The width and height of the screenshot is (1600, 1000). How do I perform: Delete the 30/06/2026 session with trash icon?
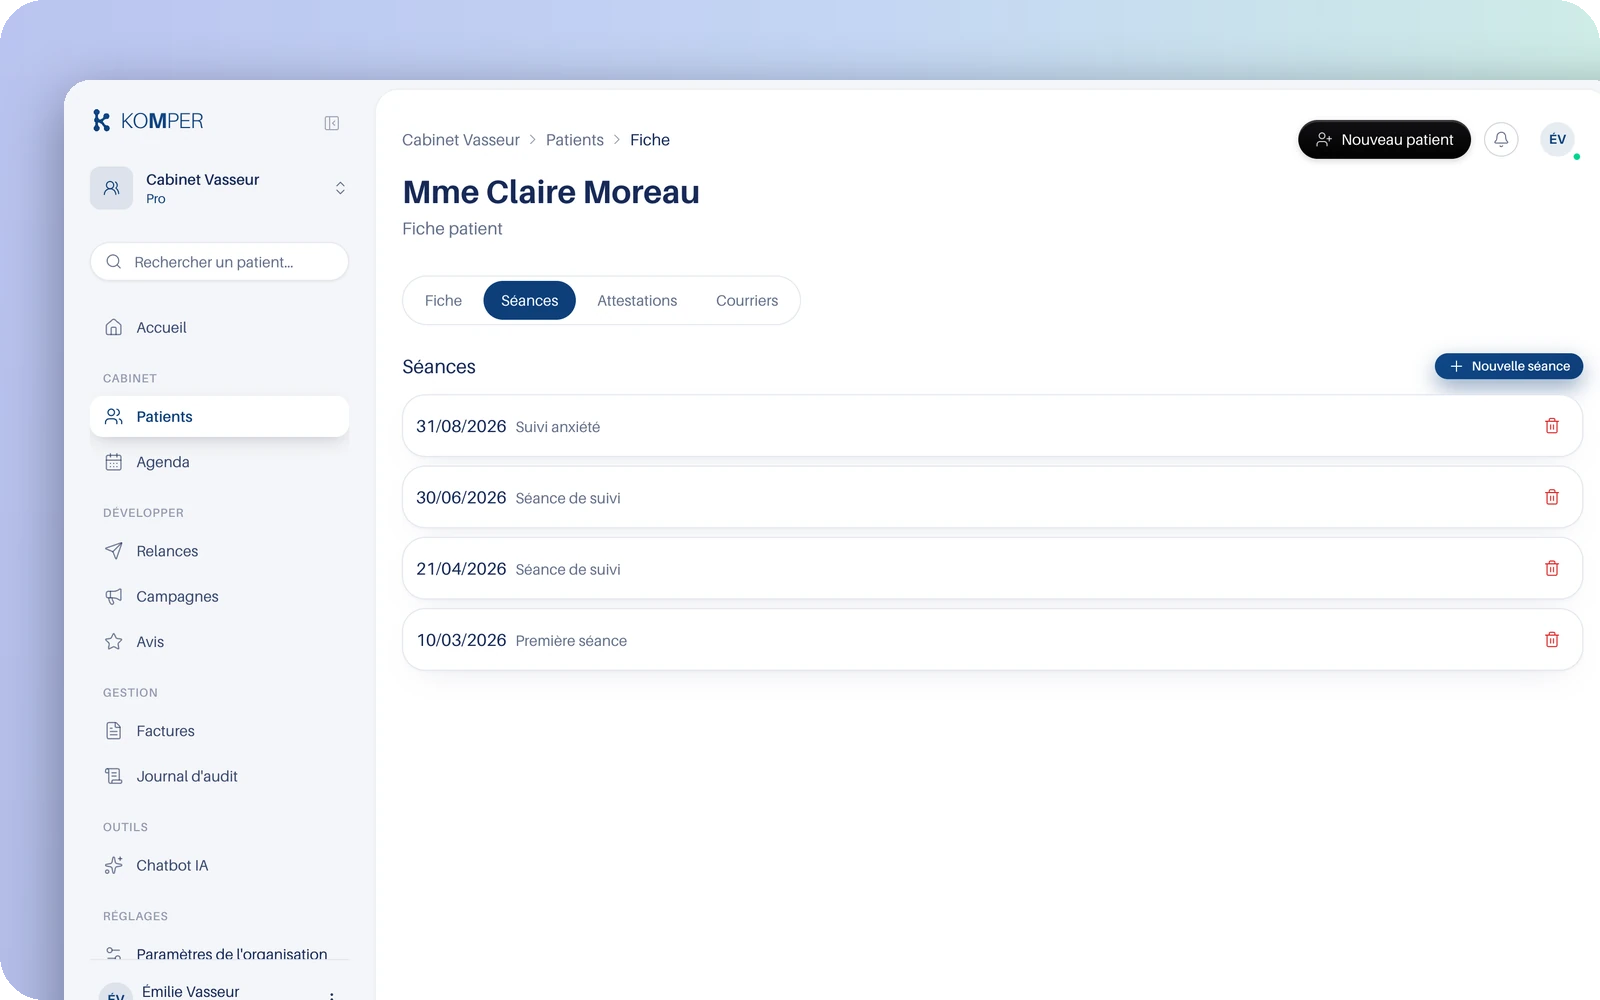[x=1552, y=497]
